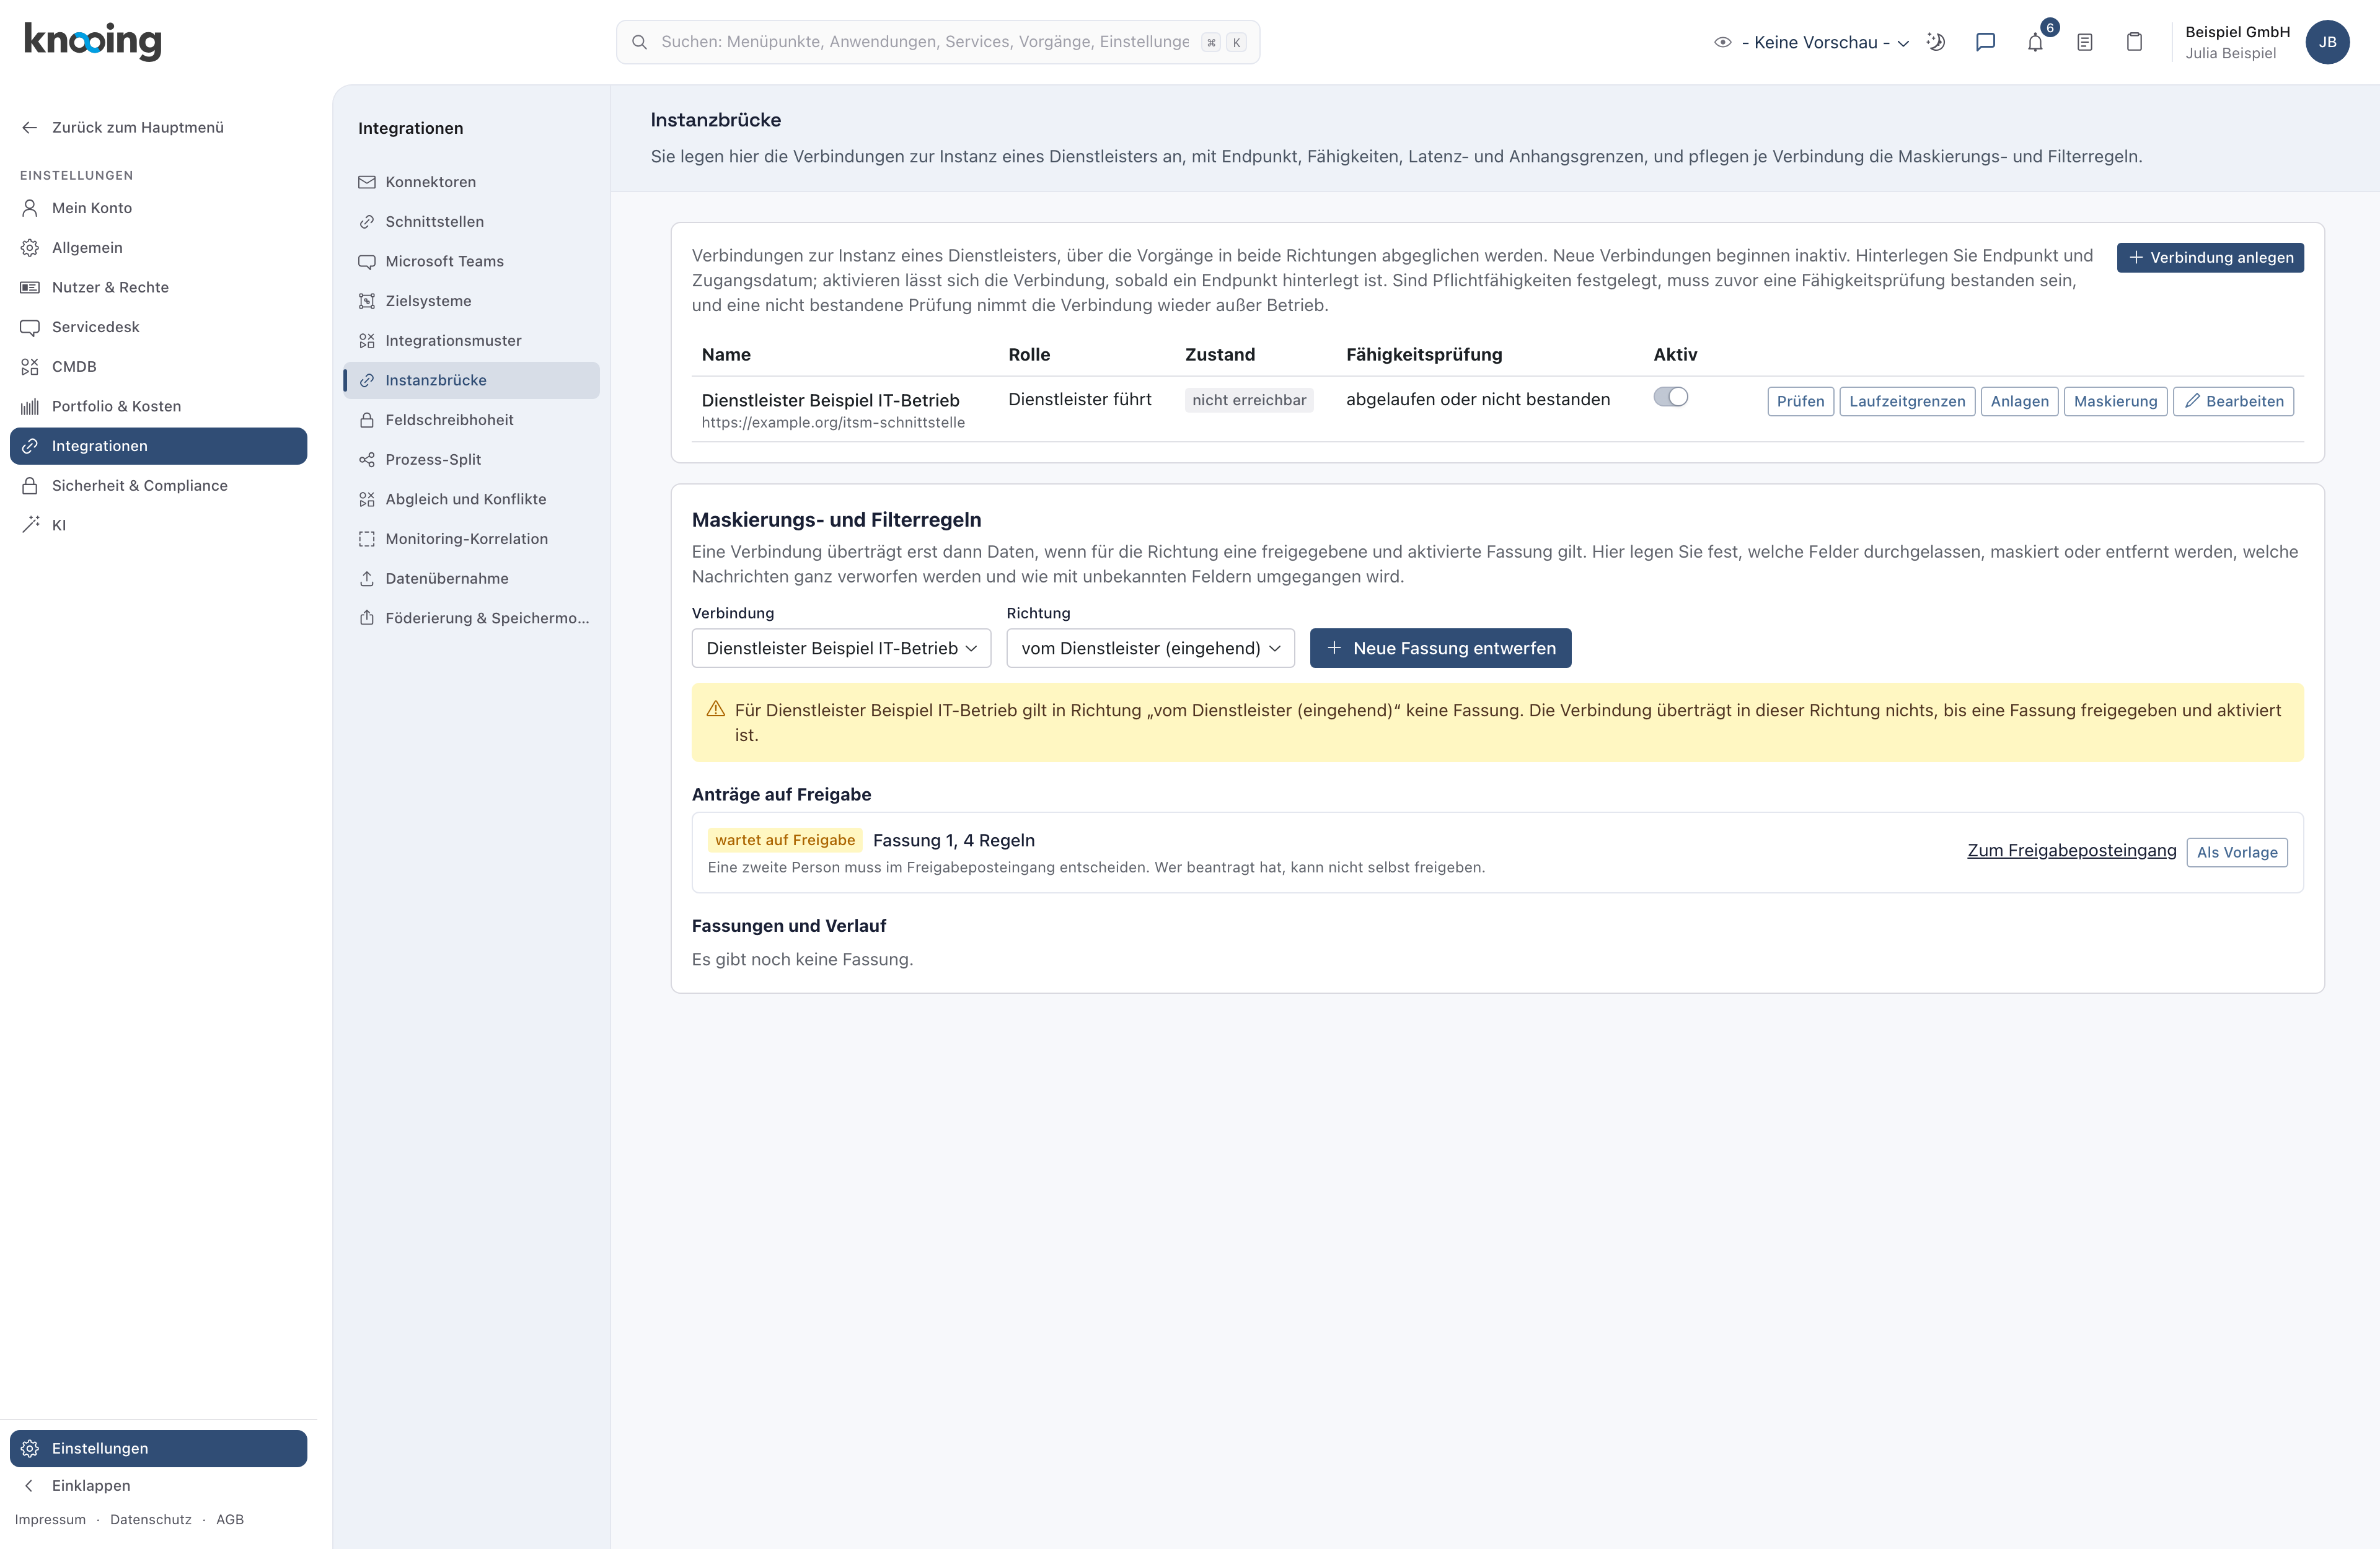The image size is (2380, 1549).
Task: Click the dark mode moon icon
Action: coord(1936,42)
